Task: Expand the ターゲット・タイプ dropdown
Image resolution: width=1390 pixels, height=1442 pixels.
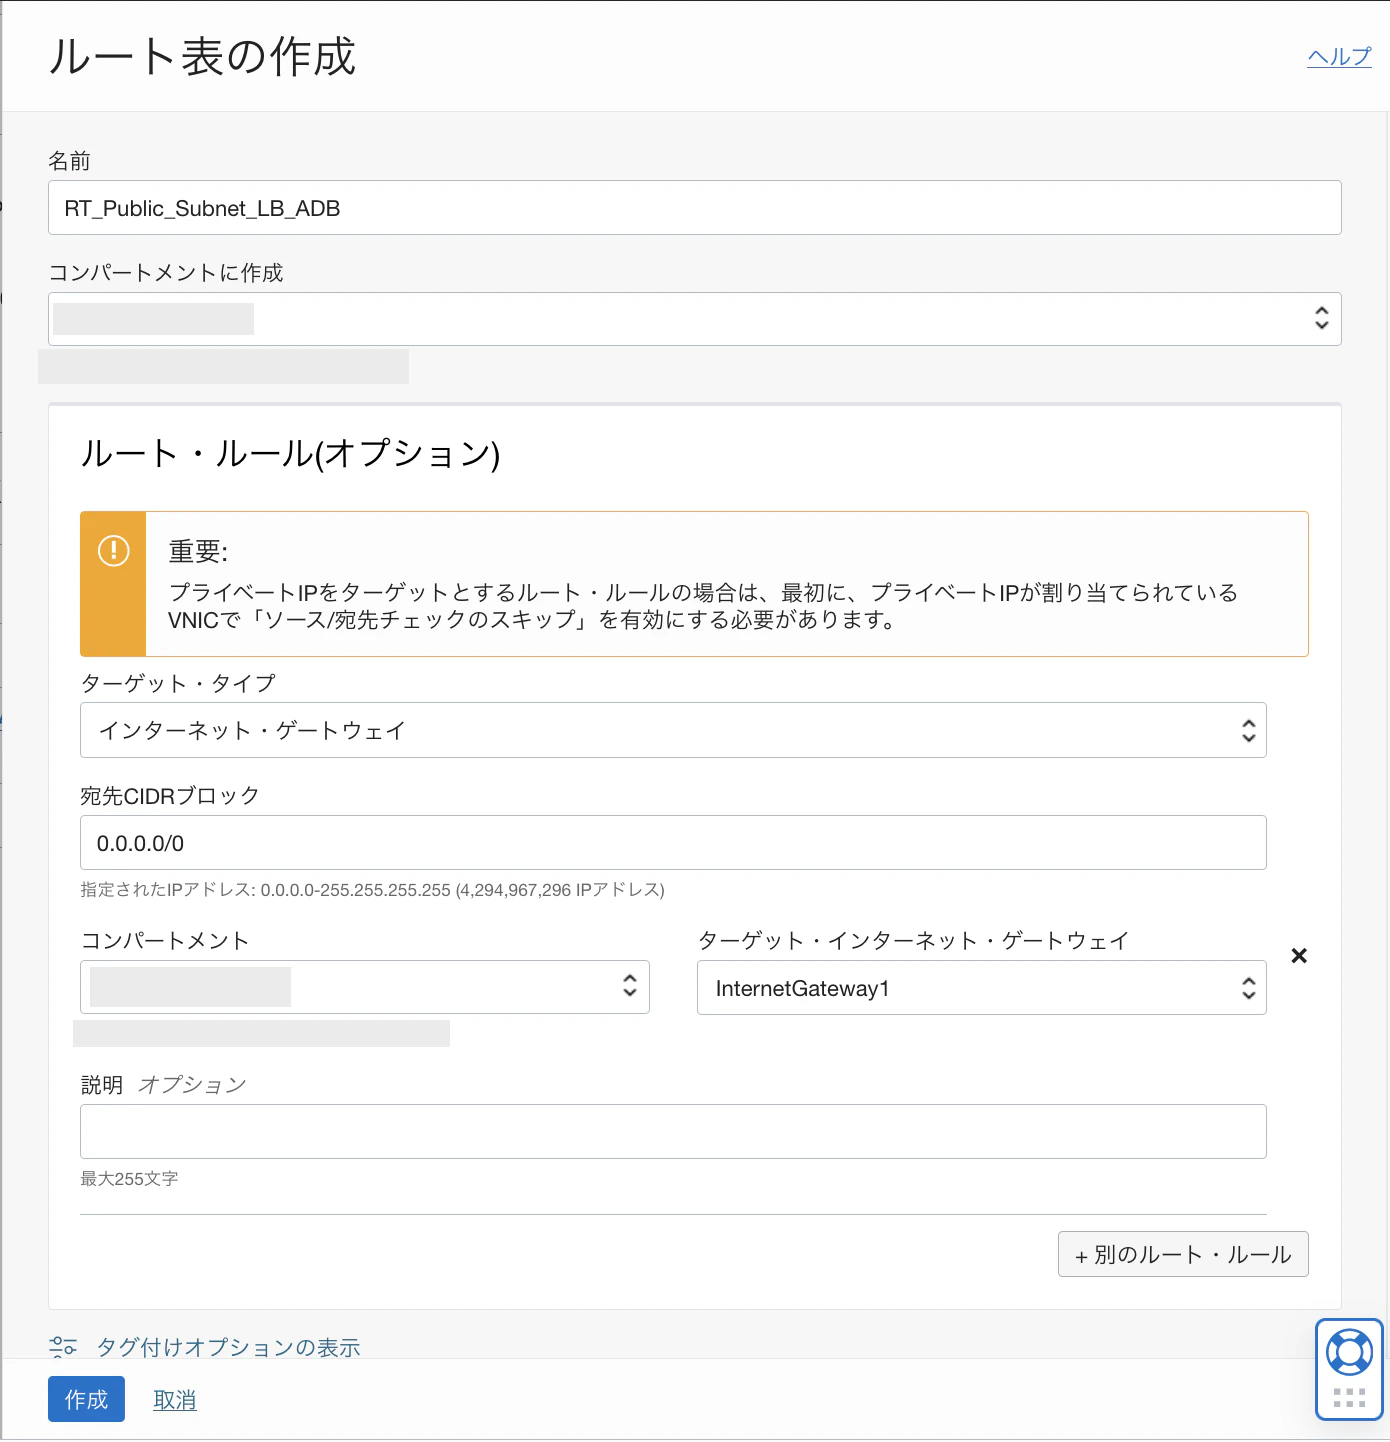Action: click(673, 730)
